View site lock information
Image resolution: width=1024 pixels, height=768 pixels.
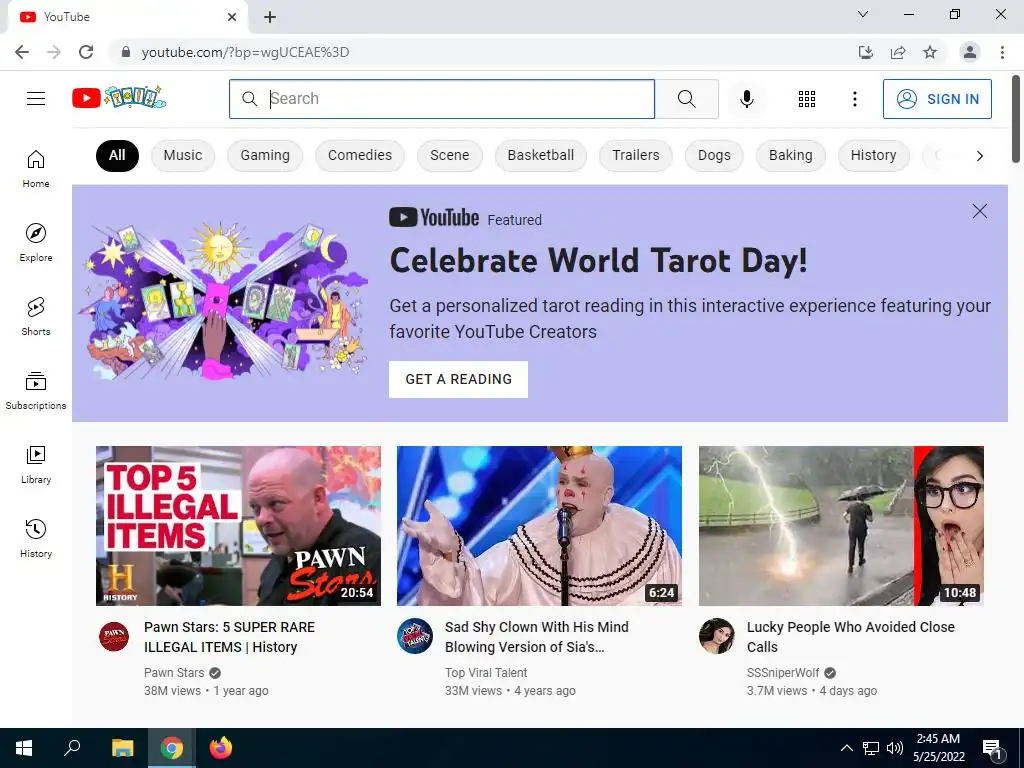(x=126, y=52)
